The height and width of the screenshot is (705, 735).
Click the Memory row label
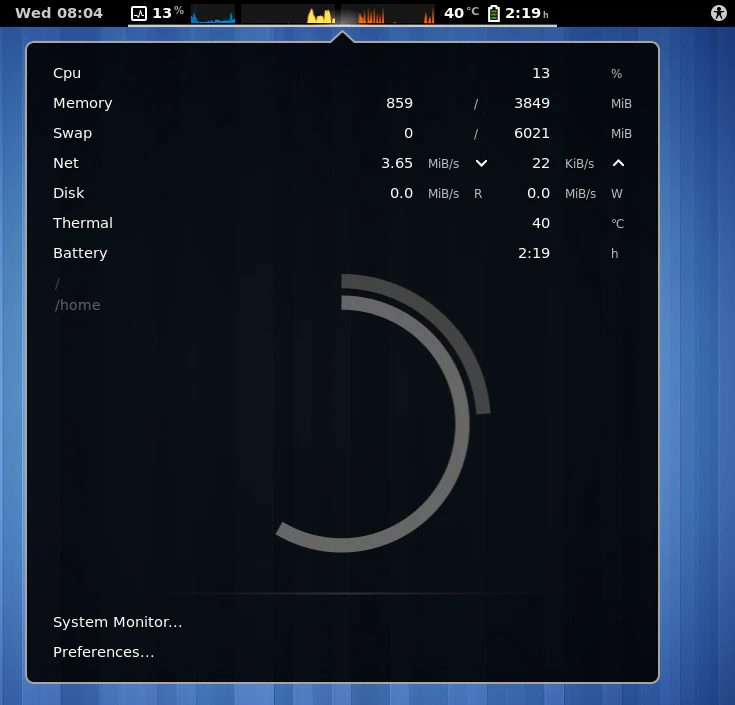pos(82,103)
